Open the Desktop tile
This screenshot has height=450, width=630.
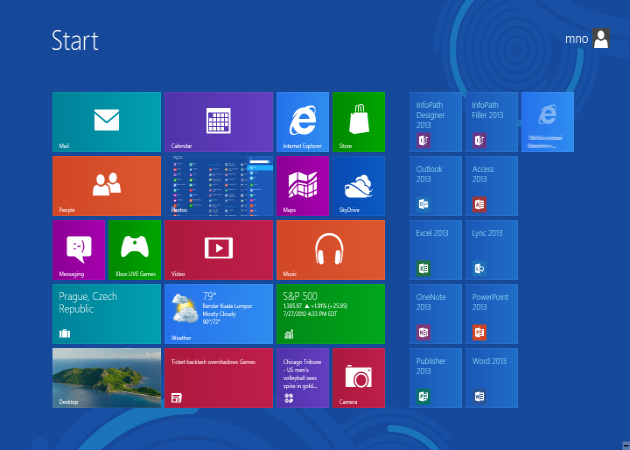pos(106,377)
